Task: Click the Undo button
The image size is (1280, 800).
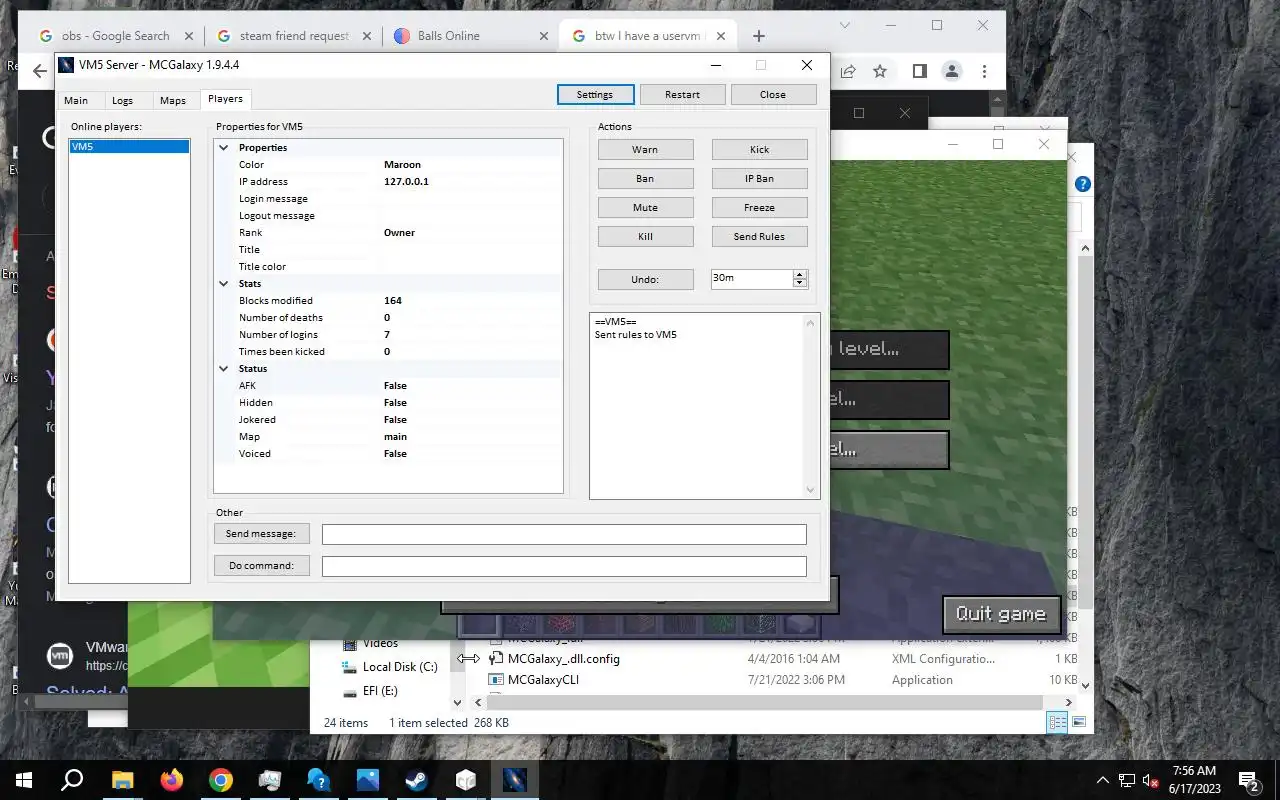Action: [x=645, y=279]
